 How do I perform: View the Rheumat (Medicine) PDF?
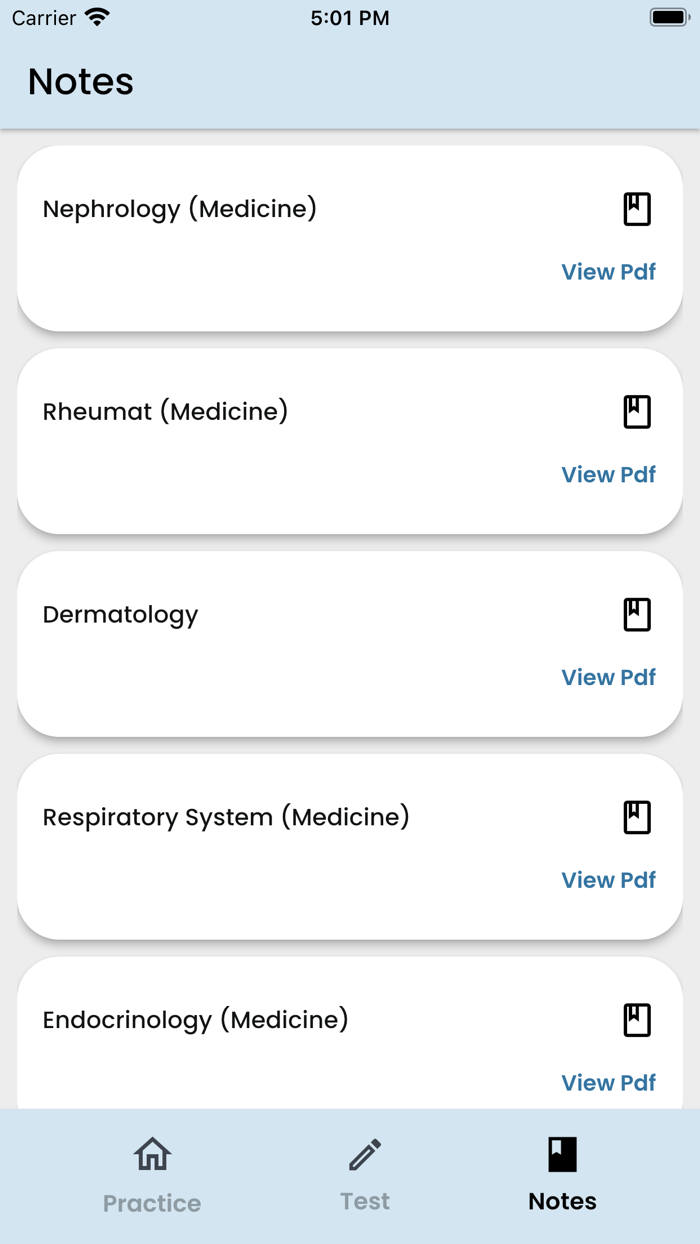(608, 474)
